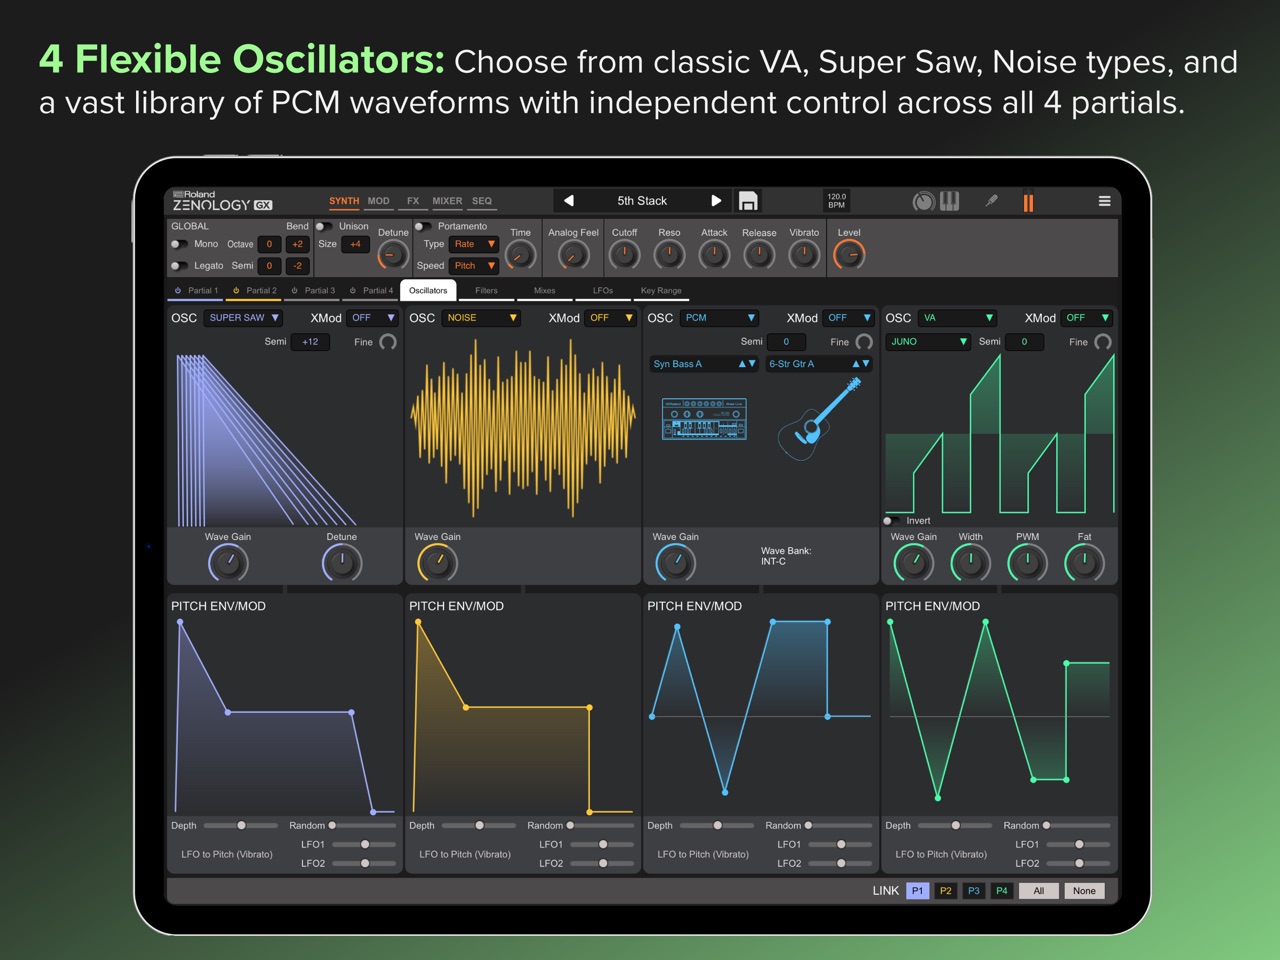
Task: Toggle the Mono switch
Action: [178, 244]
